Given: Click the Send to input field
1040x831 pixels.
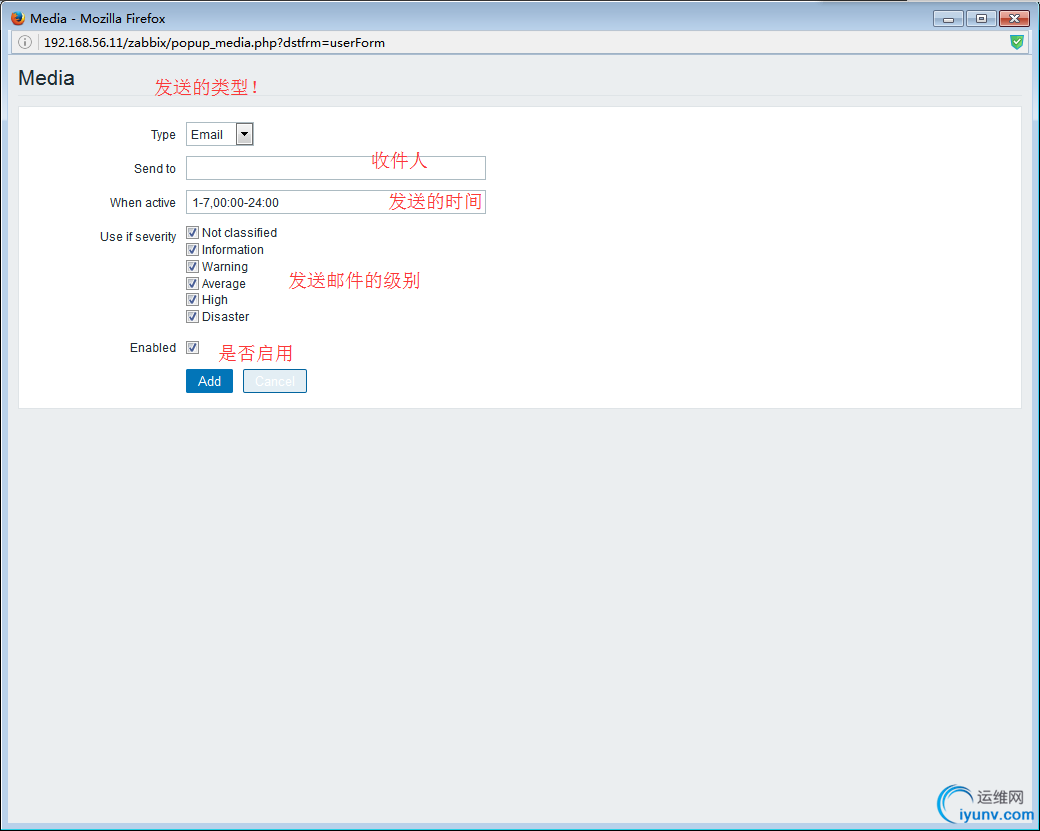Looking at the screenshot, I should [336, 168].
